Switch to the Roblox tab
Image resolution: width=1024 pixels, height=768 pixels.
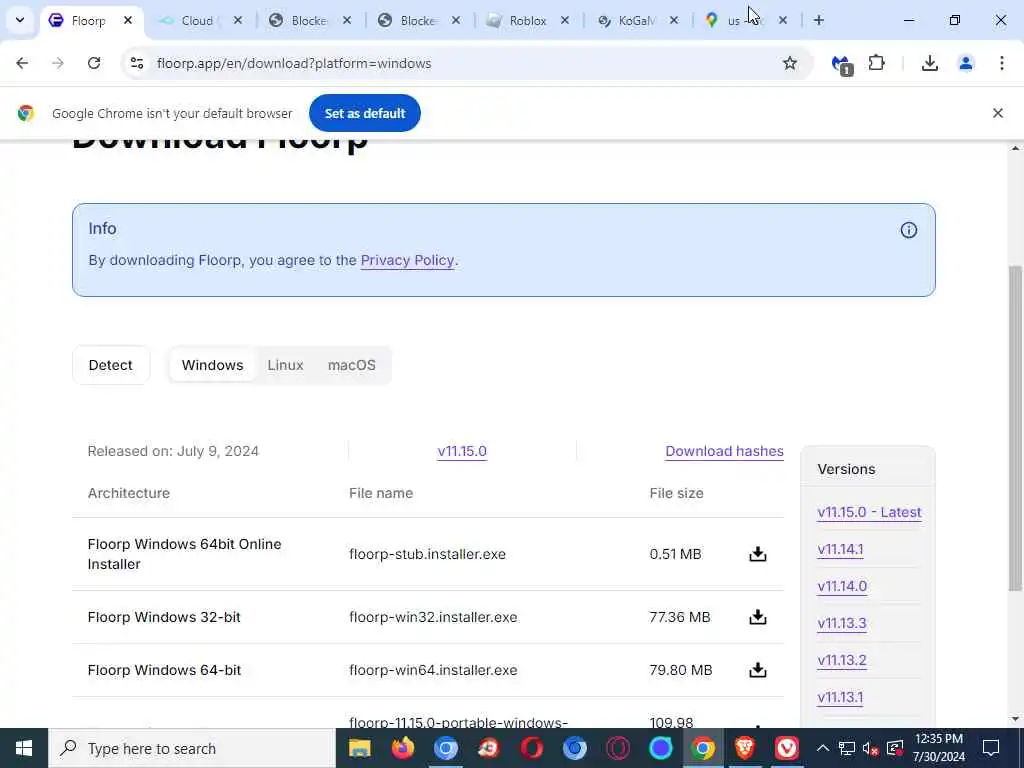528,20
